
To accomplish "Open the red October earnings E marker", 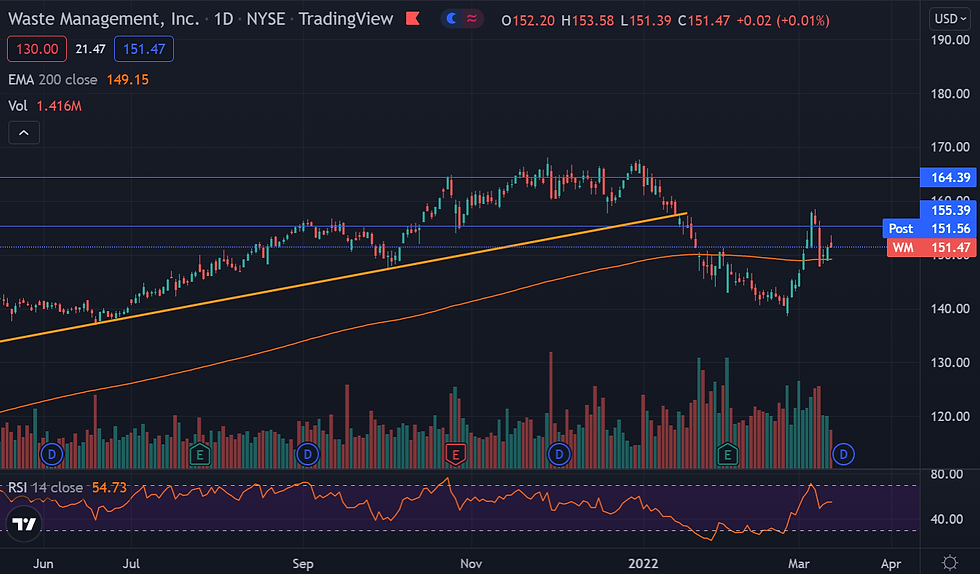I will 455,454.
